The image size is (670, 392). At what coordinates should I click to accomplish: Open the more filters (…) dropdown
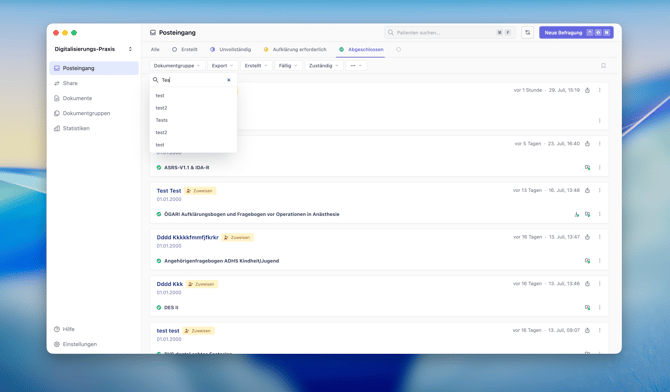(x=356, y=65)
